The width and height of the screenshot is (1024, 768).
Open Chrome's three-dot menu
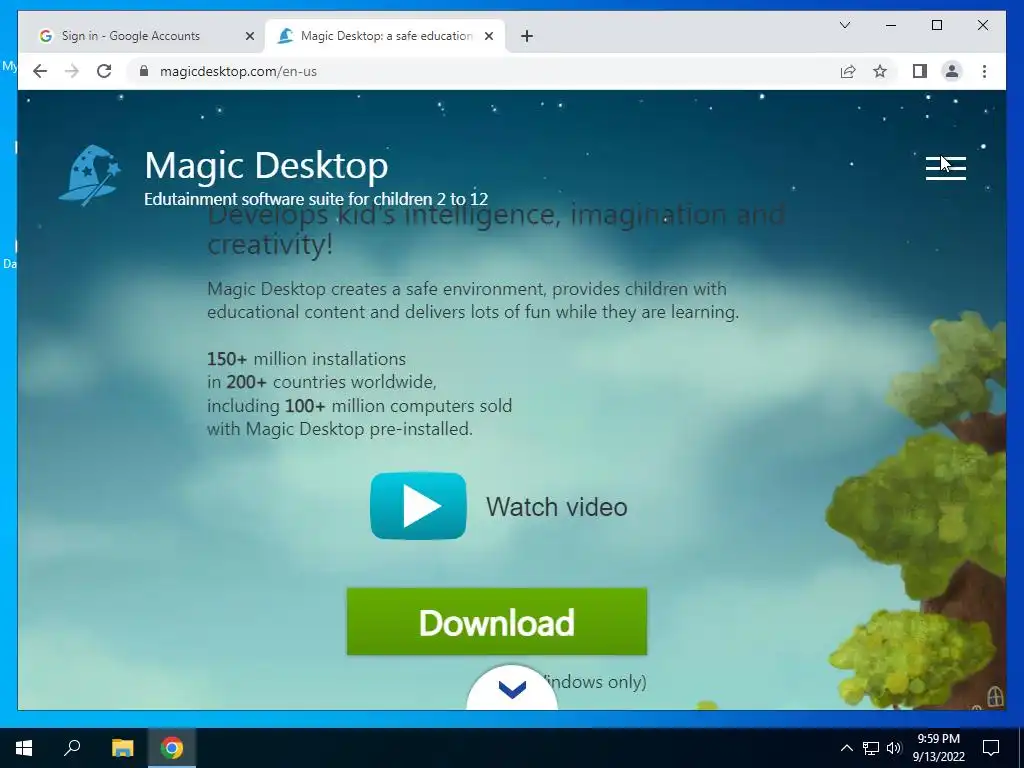click(x=984, y=71)
